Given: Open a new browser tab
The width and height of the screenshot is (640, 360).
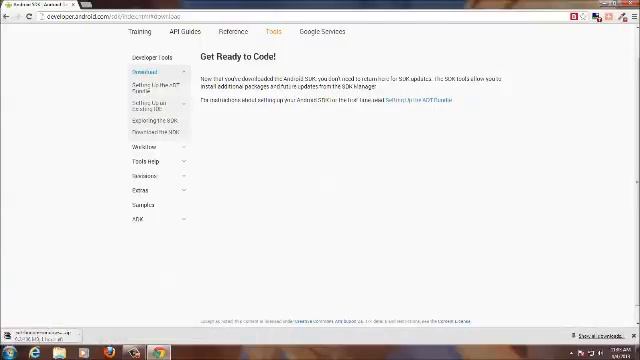Looking at the screenshot, I should tap(86, 4).
